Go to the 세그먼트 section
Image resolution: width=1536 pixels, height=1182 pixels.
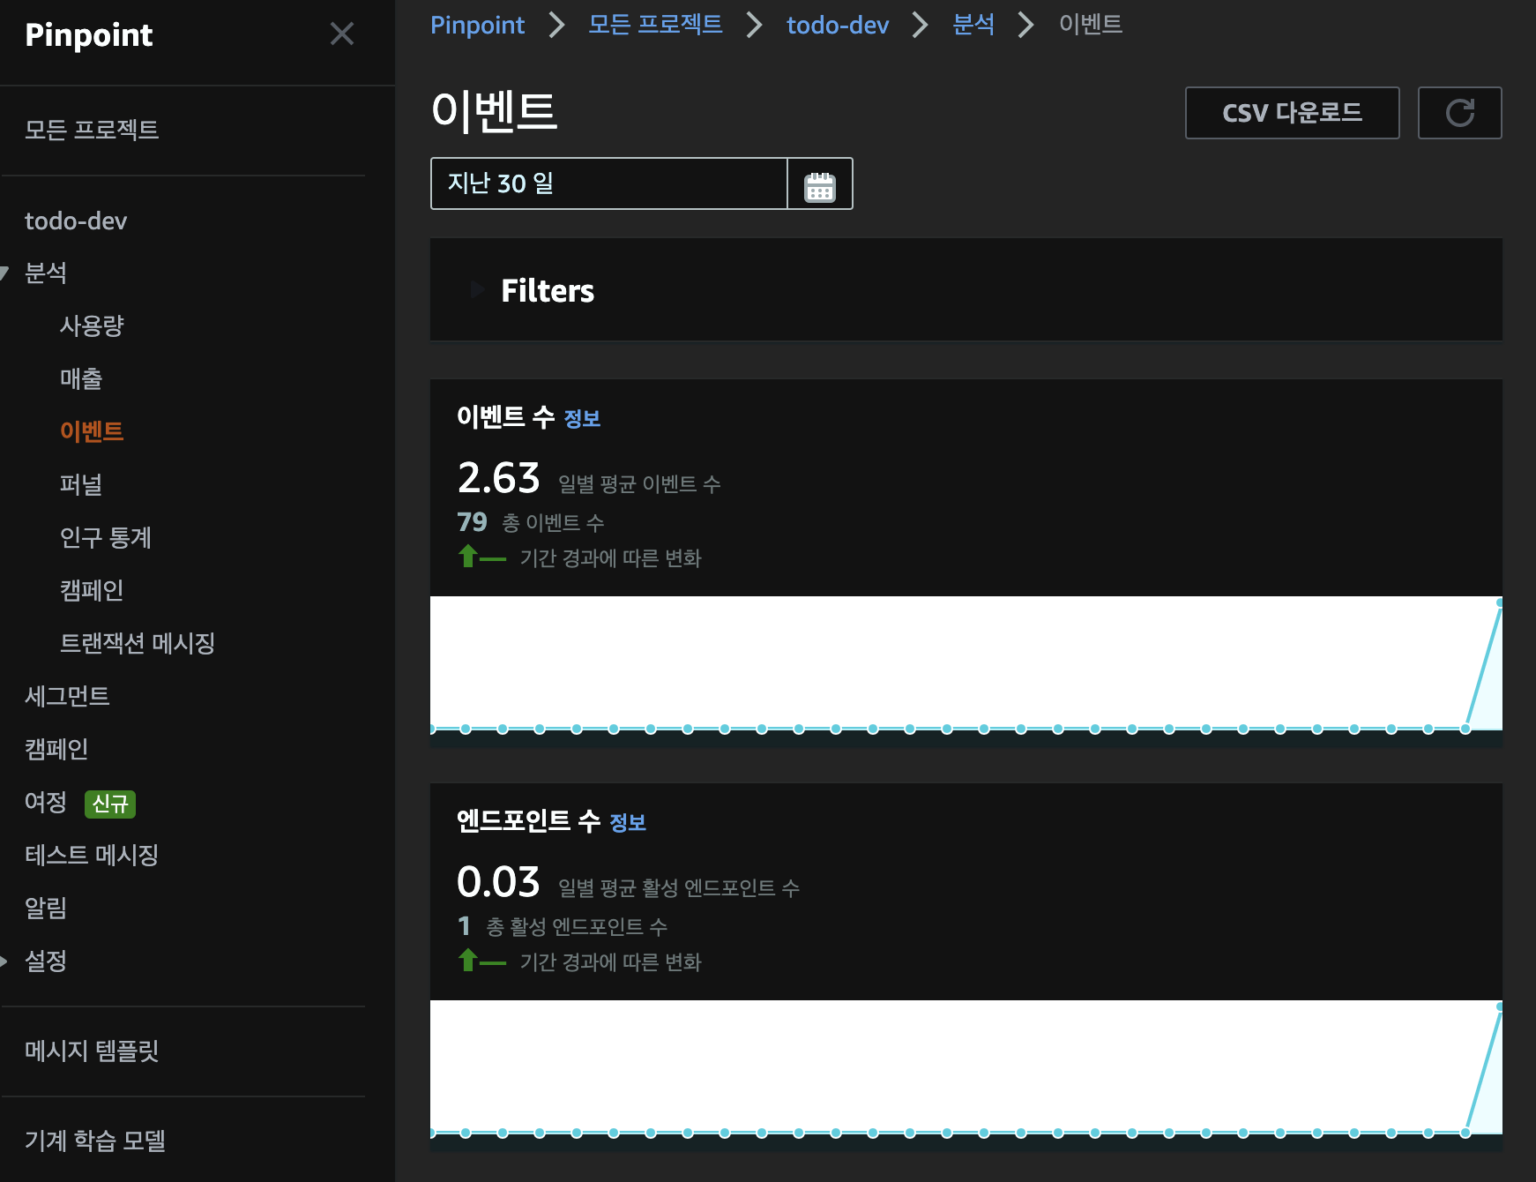pos(67,695)
